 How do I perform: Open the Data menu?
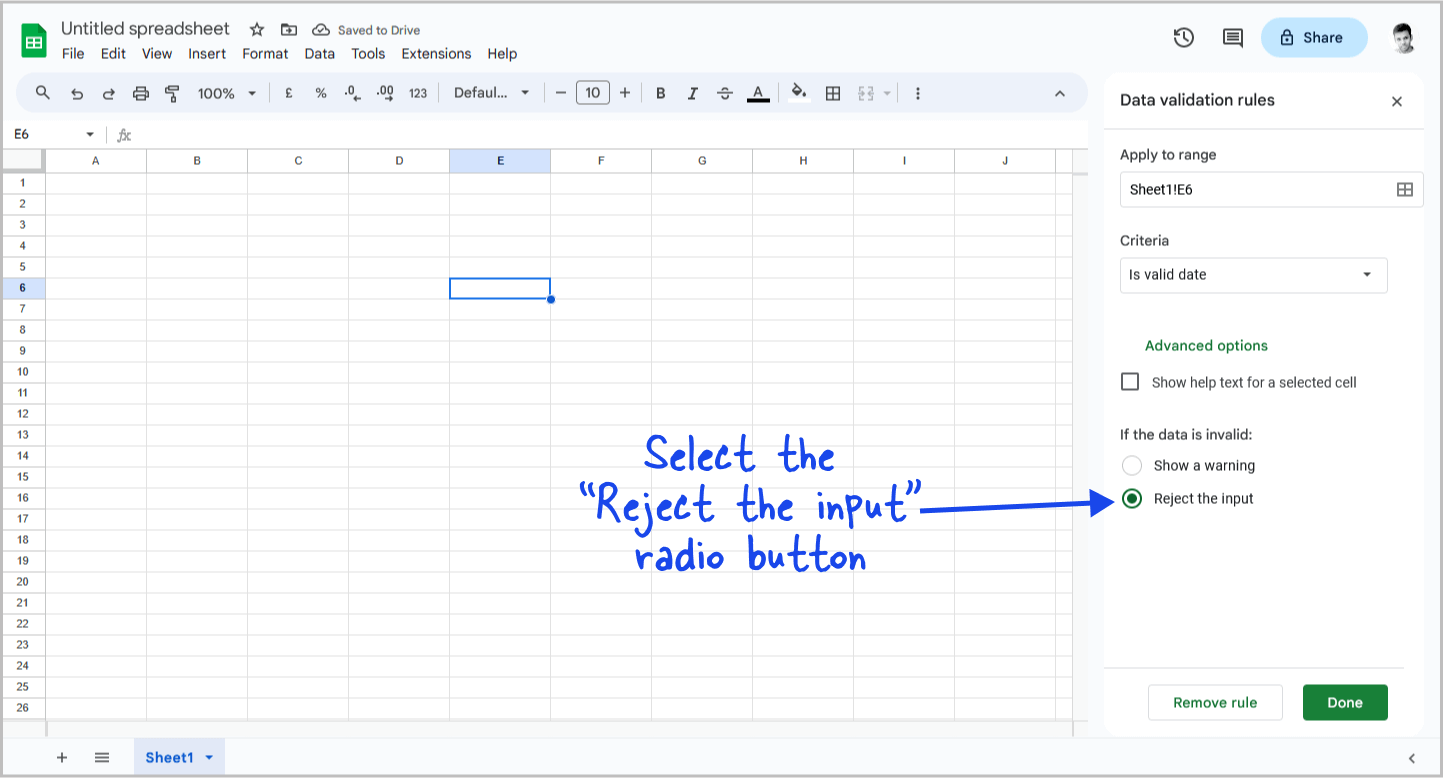click(319, 53)
